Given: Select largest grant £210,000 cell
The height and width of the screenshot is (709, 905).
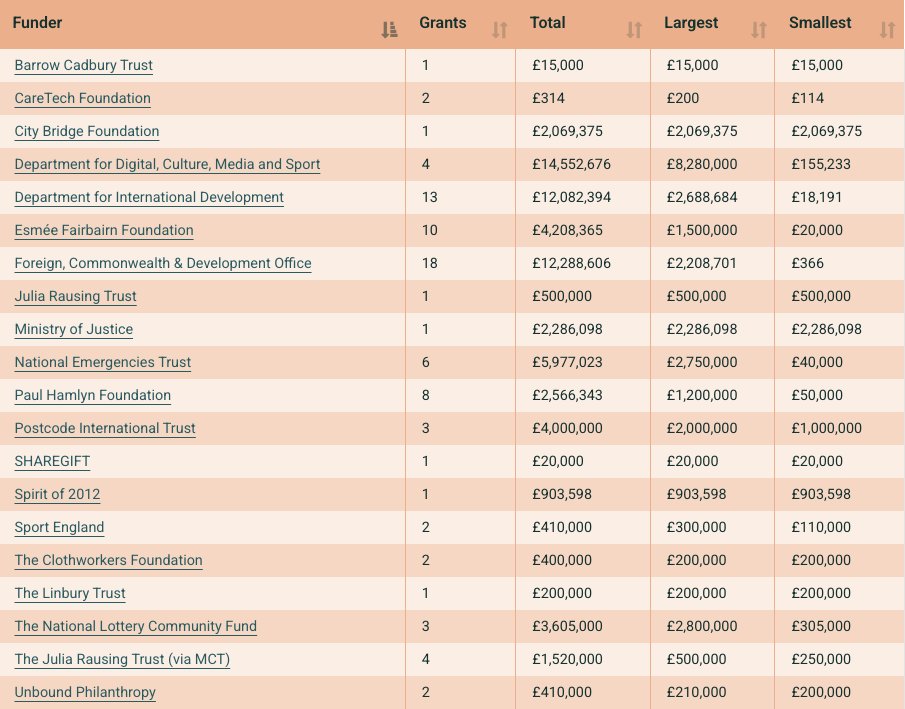Looking at the screenshot, I should tap(712, 692).
